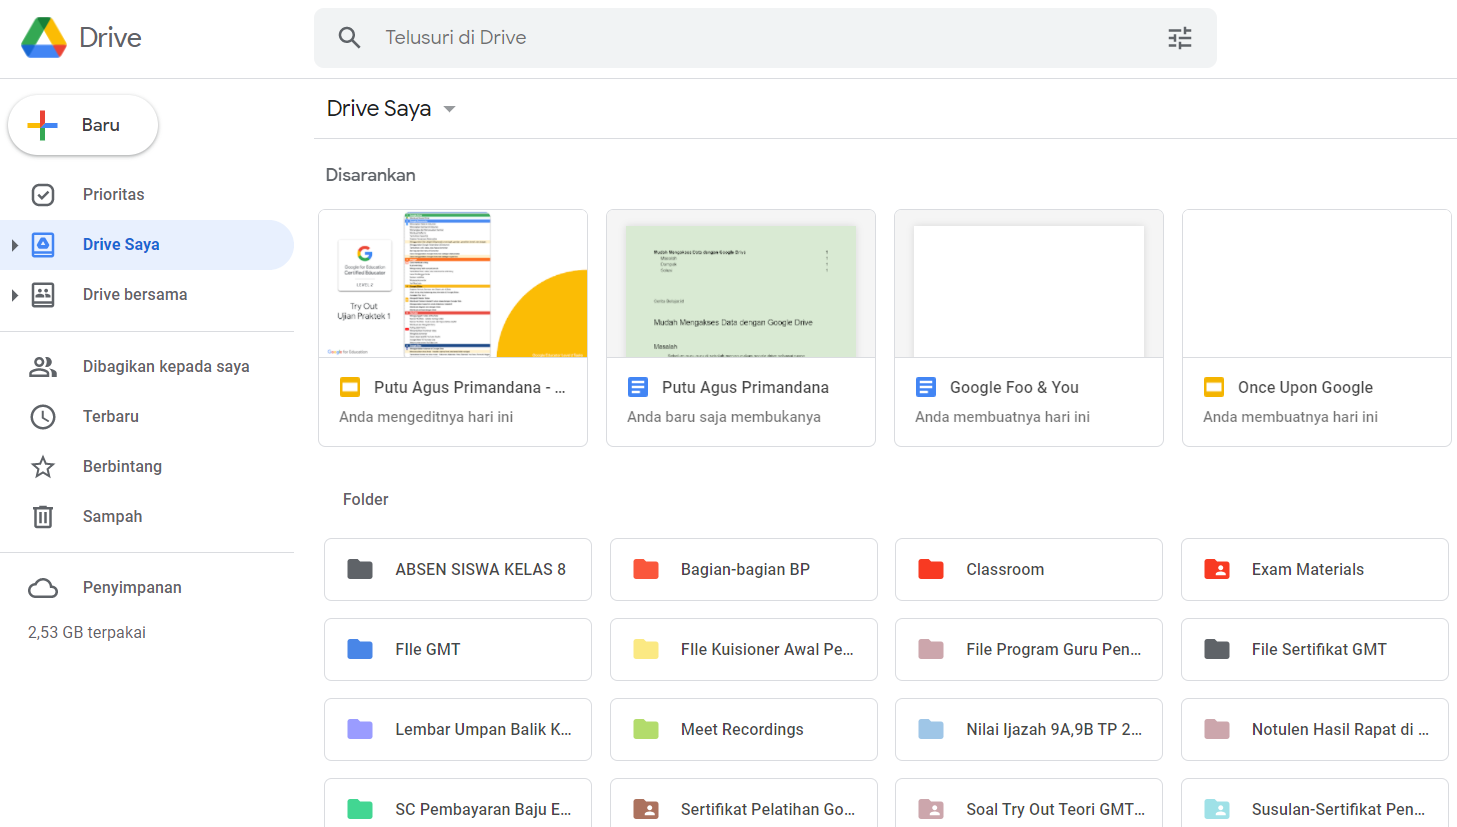Click the Drive Saya drive icon

[x=43, y=244]
